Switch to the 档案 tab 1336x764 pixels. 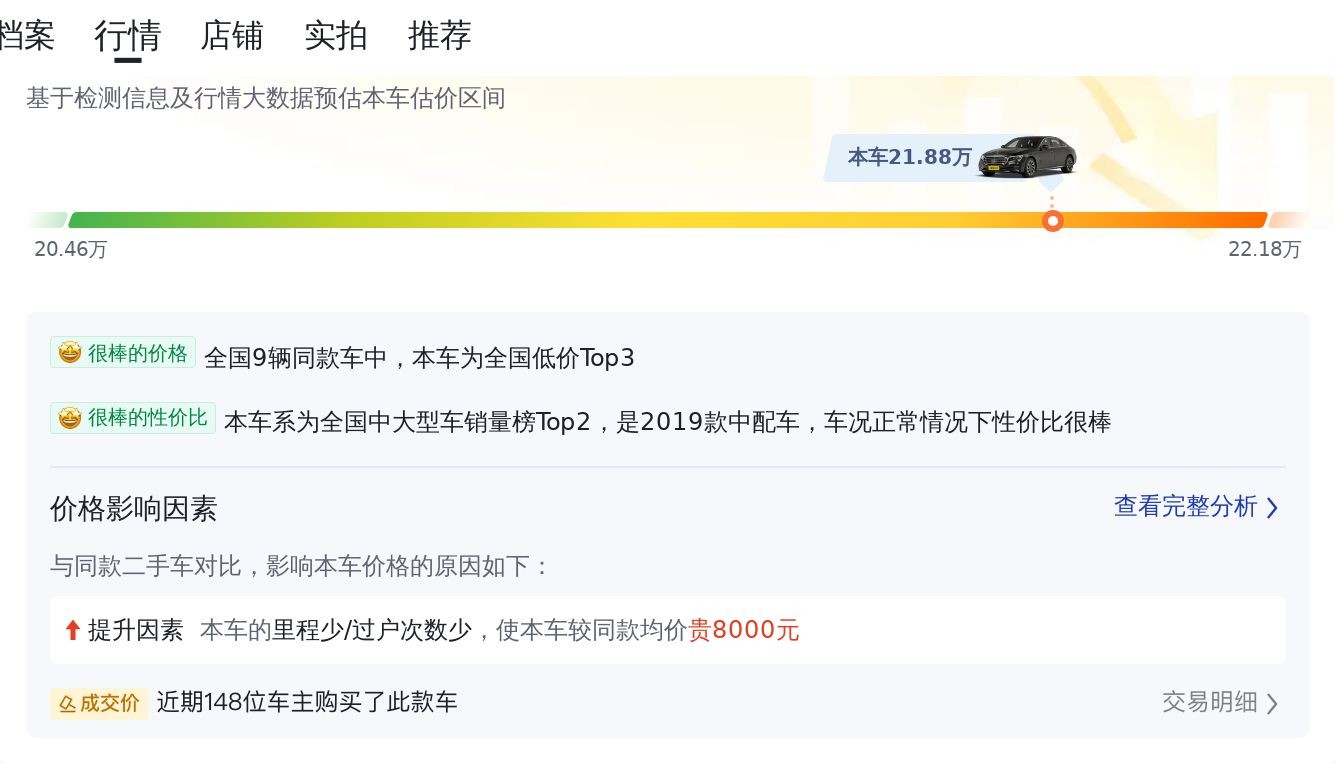pos(26,36)
